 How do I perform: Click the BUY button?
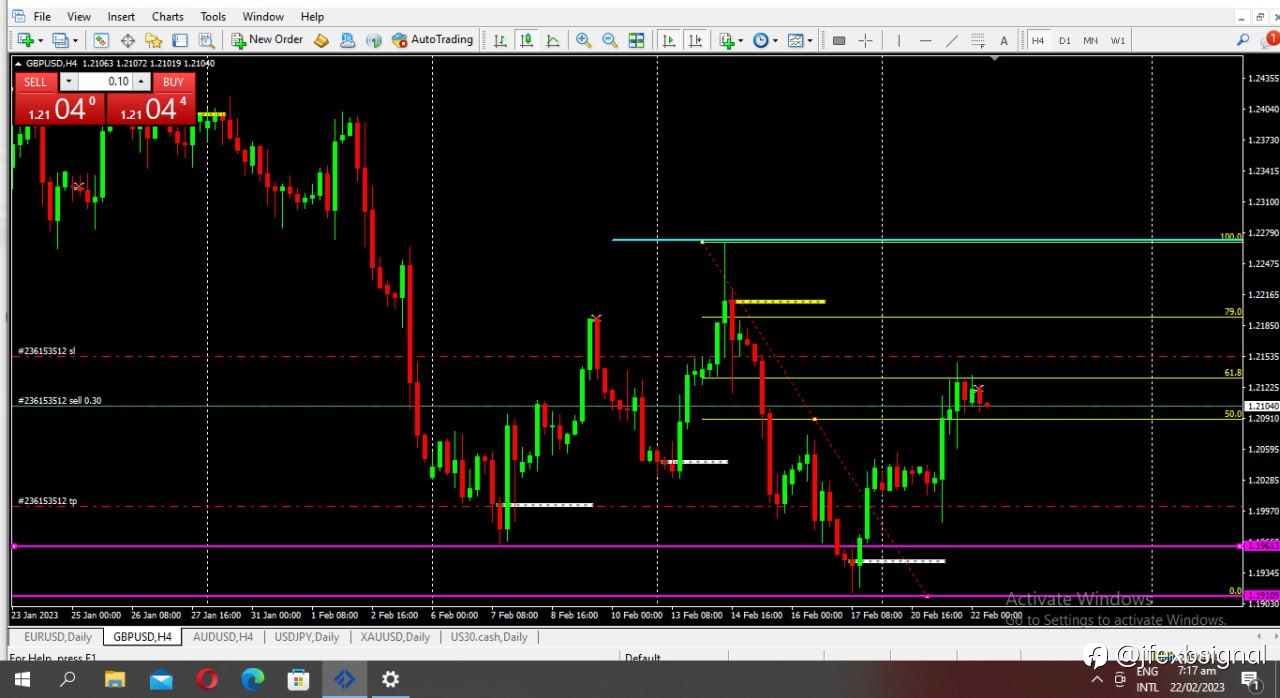[173, 82]
